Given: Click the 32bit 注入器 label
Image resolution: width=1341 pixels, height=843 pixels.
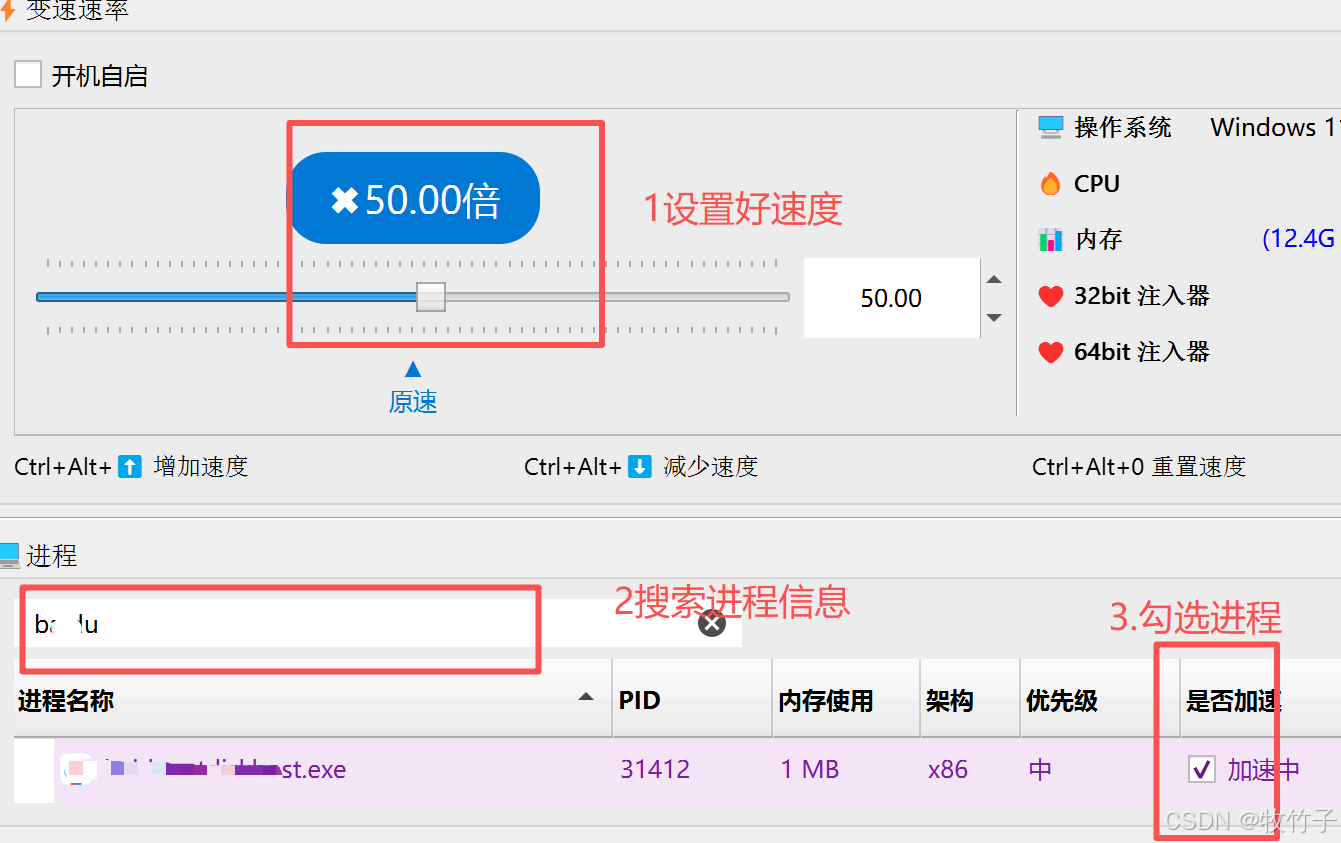Looking at the screenshot, I should 1142,296.
